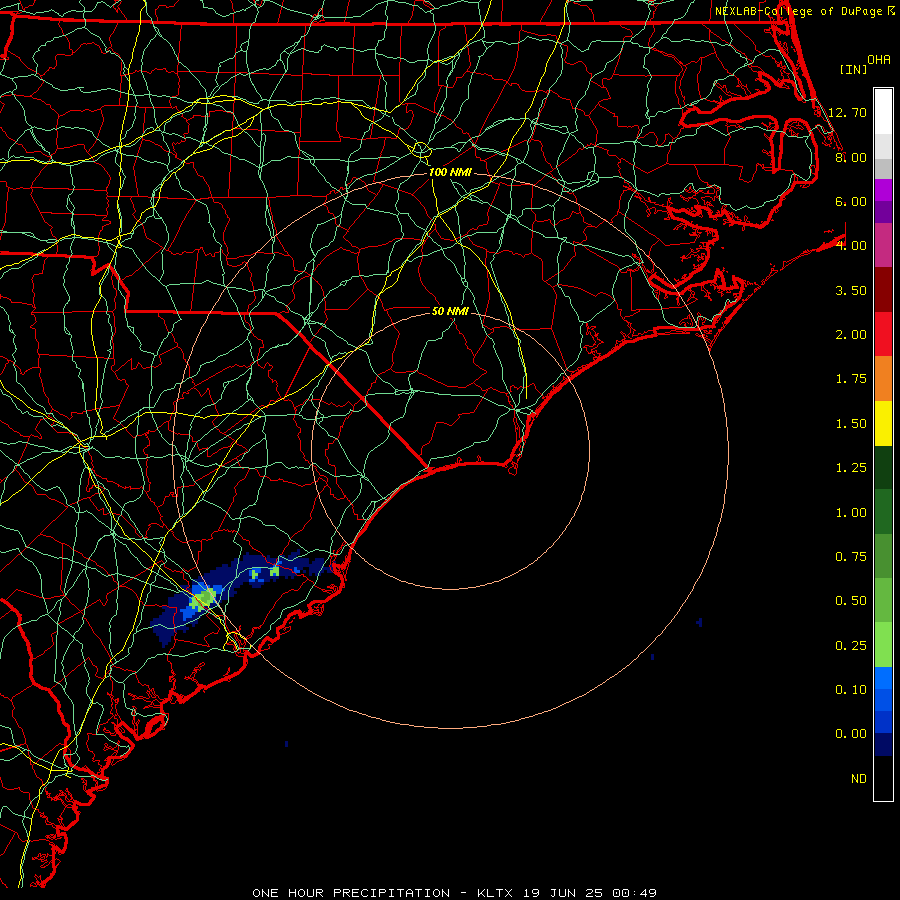The height and width of the screenshot is (900, 900).
Task: Click the ND no-data legend label
Action: (x=859, y=779)
